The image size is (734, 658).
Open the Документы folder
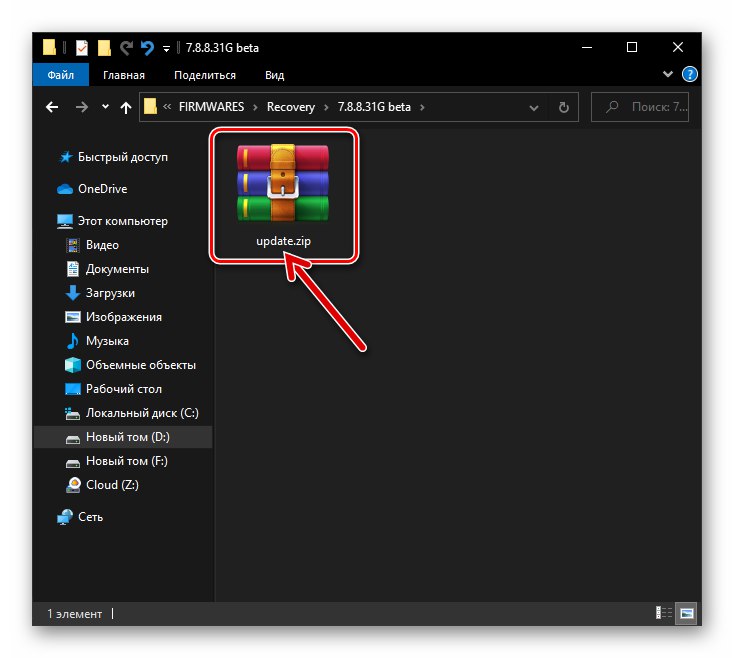pyautogui.click(x=117, y=269)
